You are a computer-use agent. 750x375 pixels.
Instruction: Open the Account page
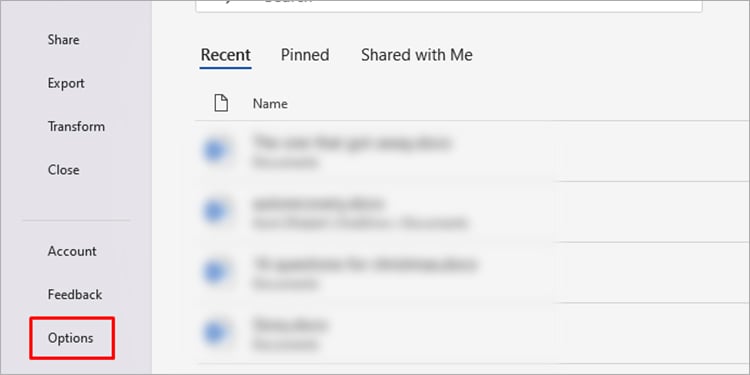[x=72, y=251]
